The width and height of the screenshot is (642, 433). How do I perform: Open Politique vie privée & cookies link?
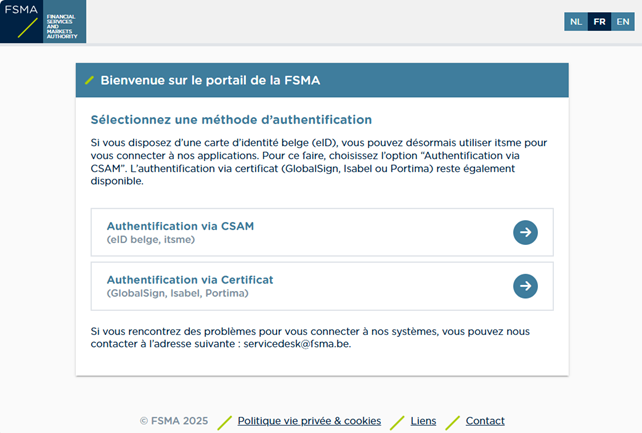pyautogui.click(x=309, y=421)
